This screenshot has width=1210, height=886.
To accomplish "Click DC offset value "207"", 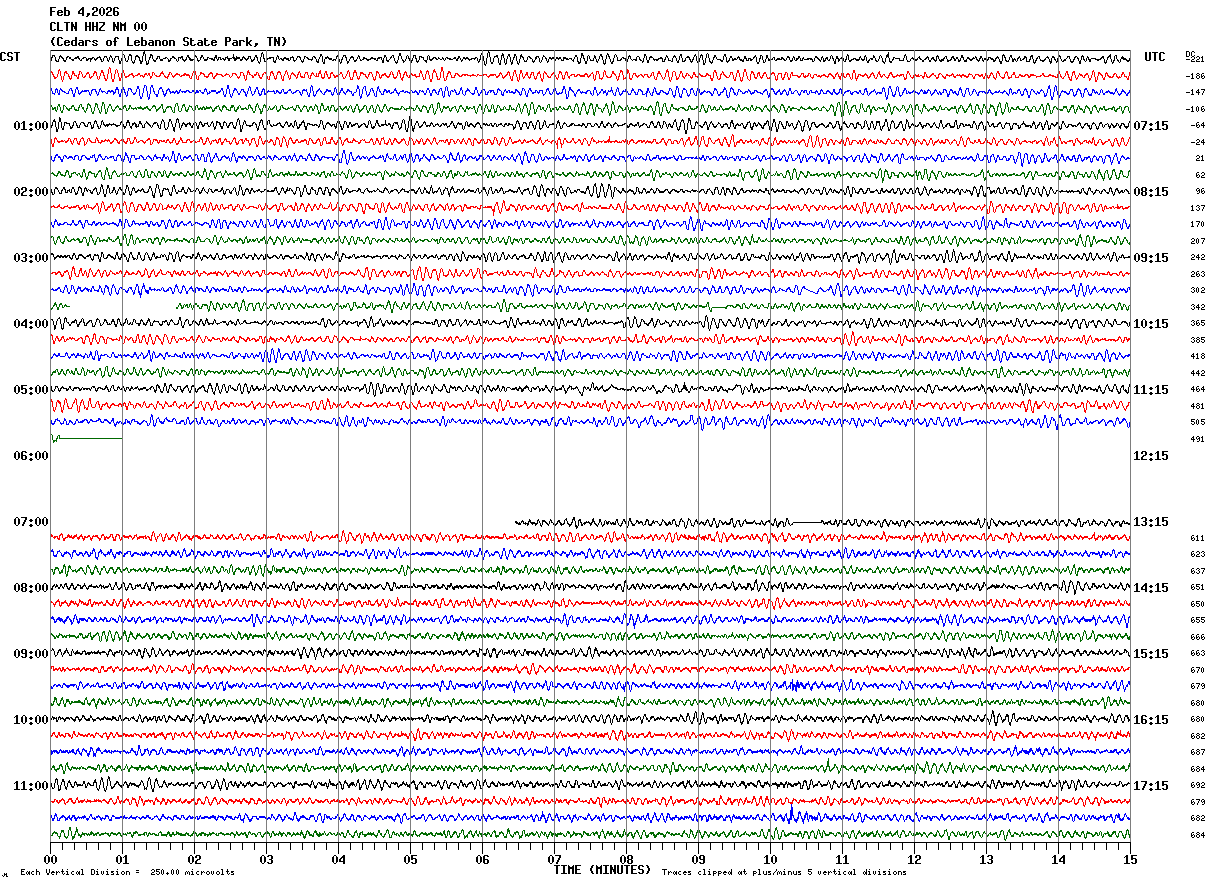I will point(1198,241).
